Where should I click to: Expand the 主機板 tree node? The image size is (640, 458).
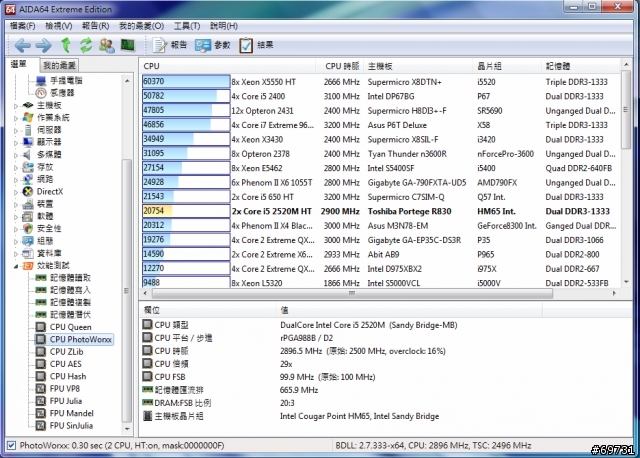point(16,106)
